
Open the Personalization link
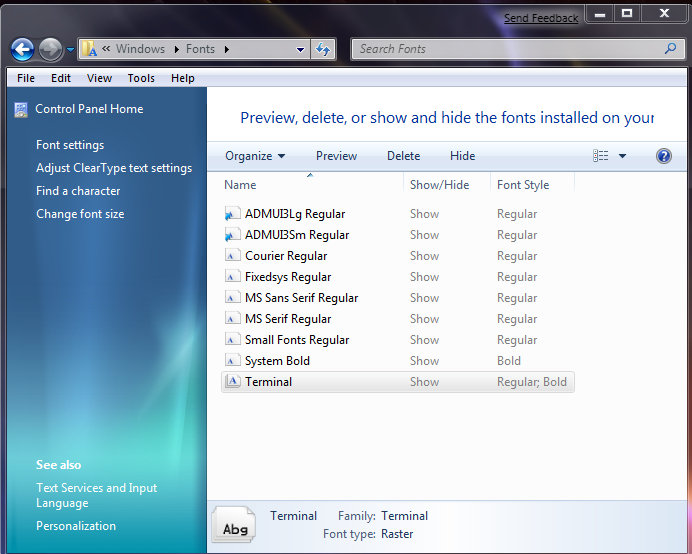point(76,526)
